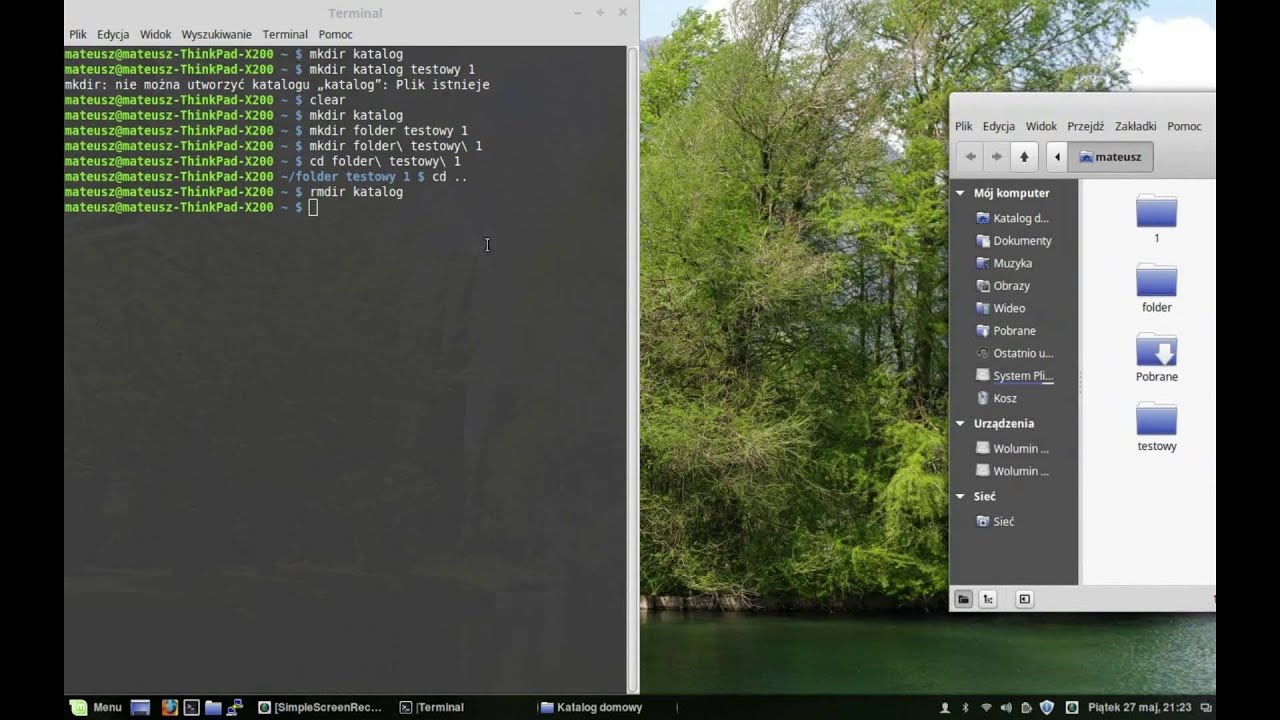Open System Plików in sidebar
Screen dimensions: 1280x720
pyautogui.click(x=1014, y=376)
